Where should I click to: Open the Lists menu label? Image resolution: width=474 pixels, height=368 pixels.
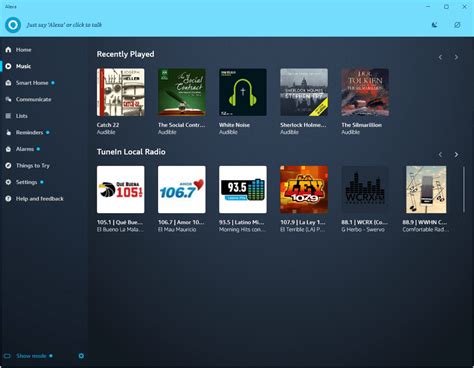point(22,116)
